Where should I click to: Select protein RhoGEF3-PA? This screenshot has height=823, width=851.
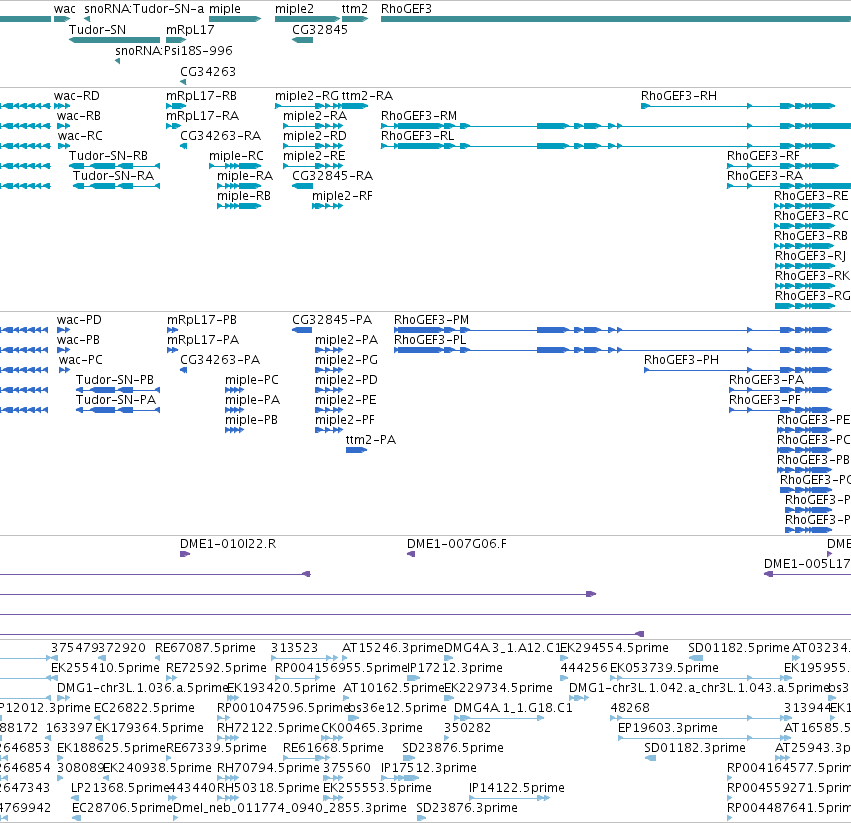(780, 390)
